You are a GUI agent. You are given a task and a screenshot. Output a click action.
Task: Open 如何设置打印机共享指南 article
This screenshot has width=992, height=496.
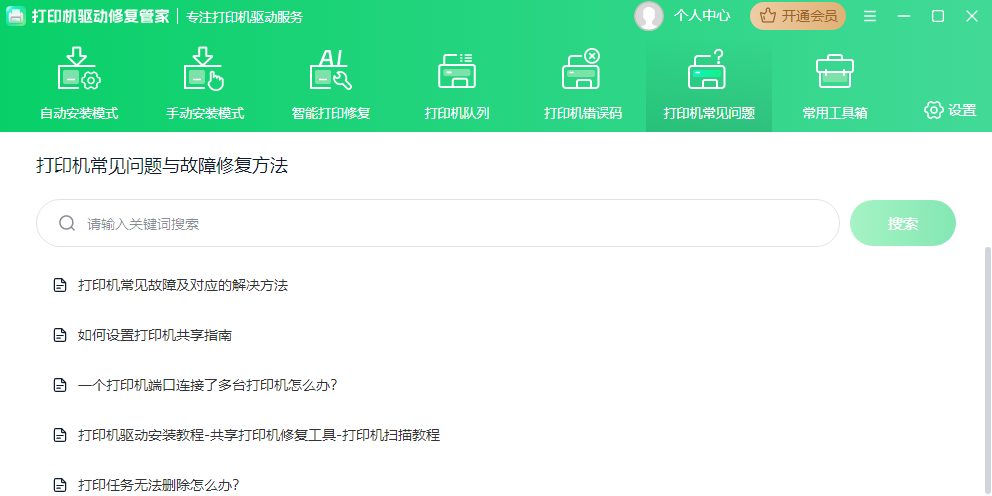(155, 335)
